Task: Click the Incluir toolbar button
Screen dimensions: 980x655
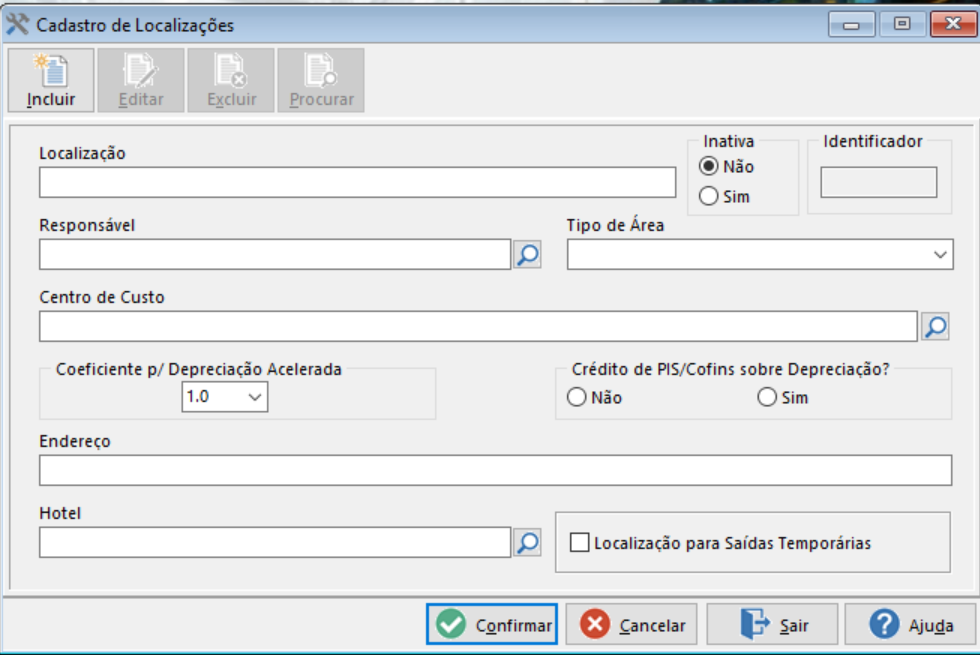Action: point(51,81)
